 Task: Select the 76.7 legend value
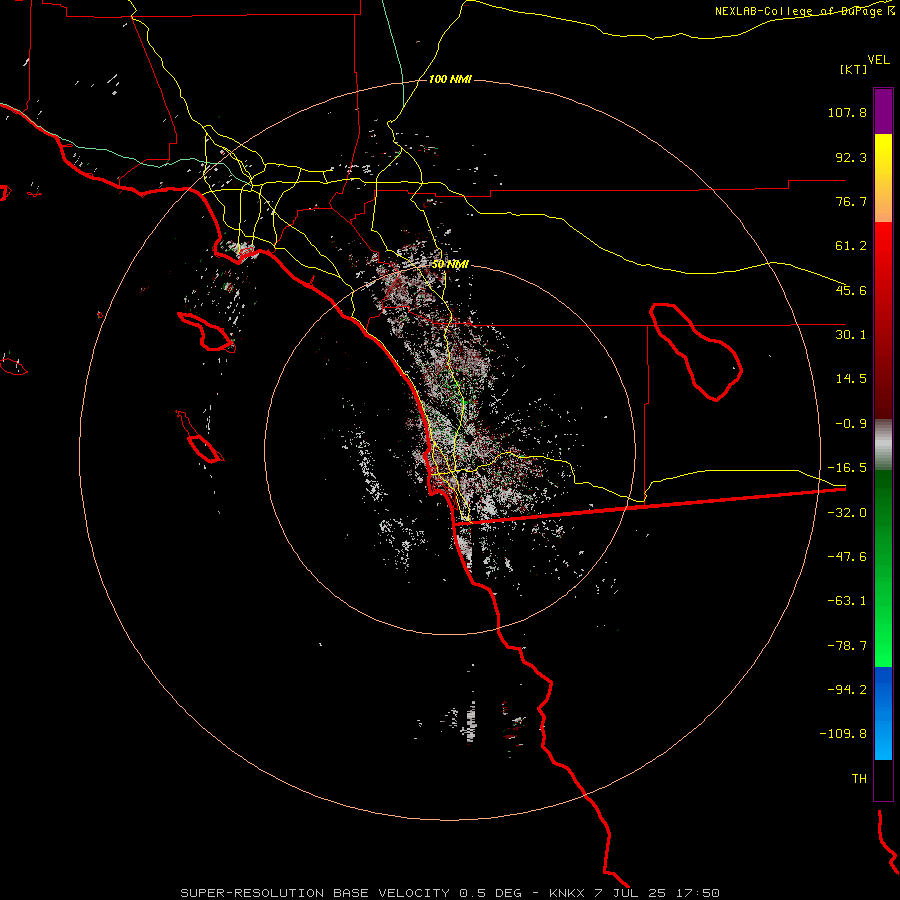coord(851,201)
